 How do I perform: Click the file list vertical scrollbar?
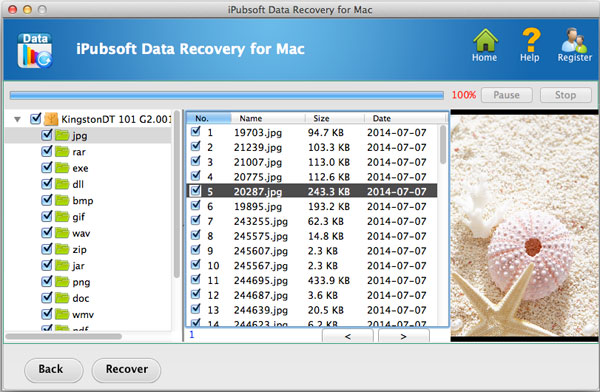[443, 145]
